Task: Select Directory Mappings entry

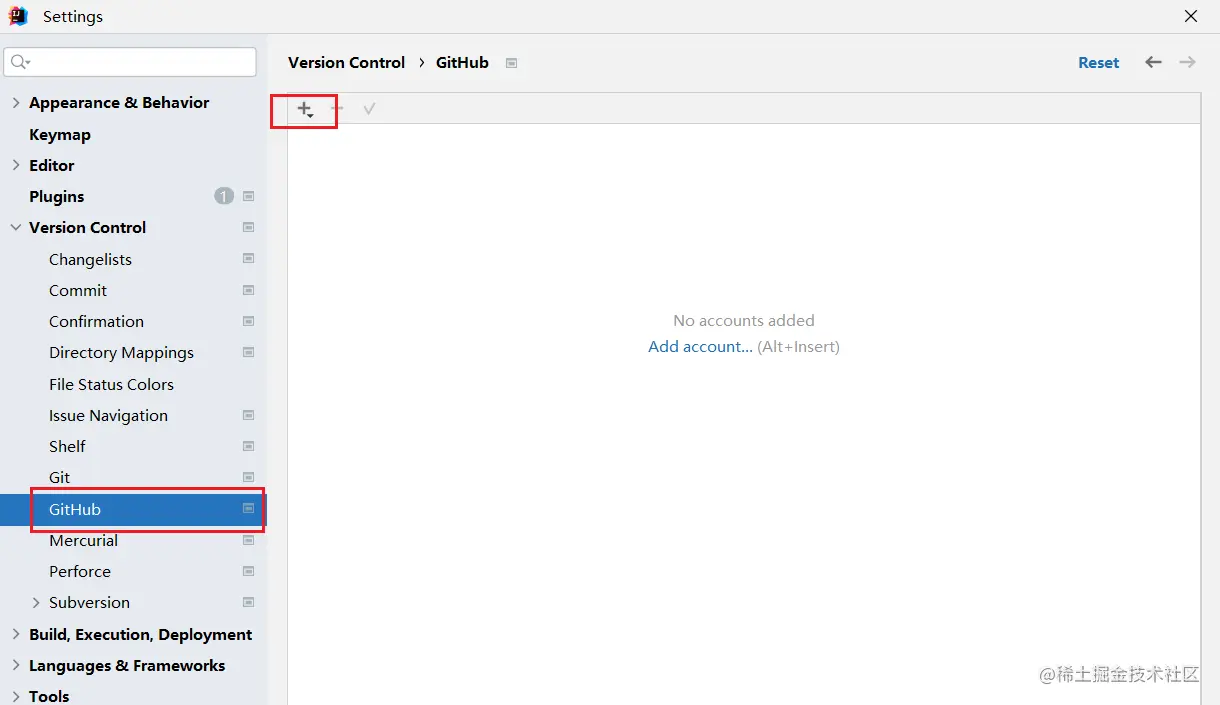Action: click(121, 352)
